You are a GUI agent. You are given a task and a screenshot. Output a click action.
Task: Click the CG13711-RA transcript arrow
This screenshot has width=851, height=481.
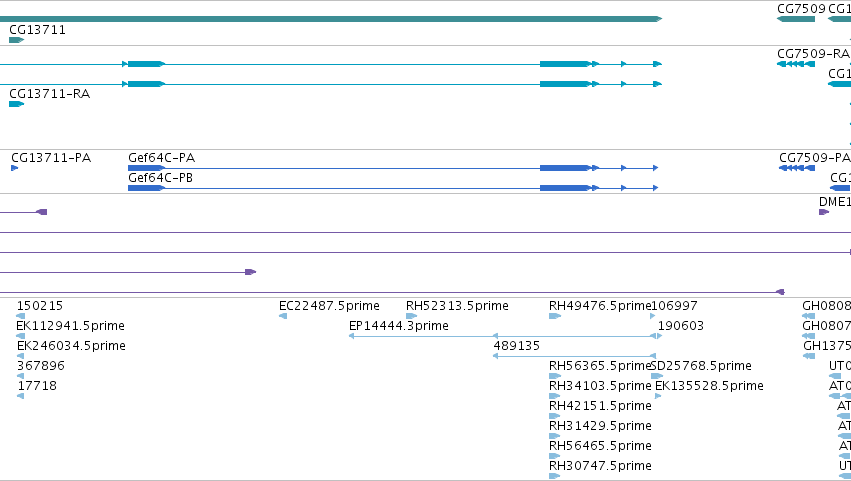pos(16,104)
